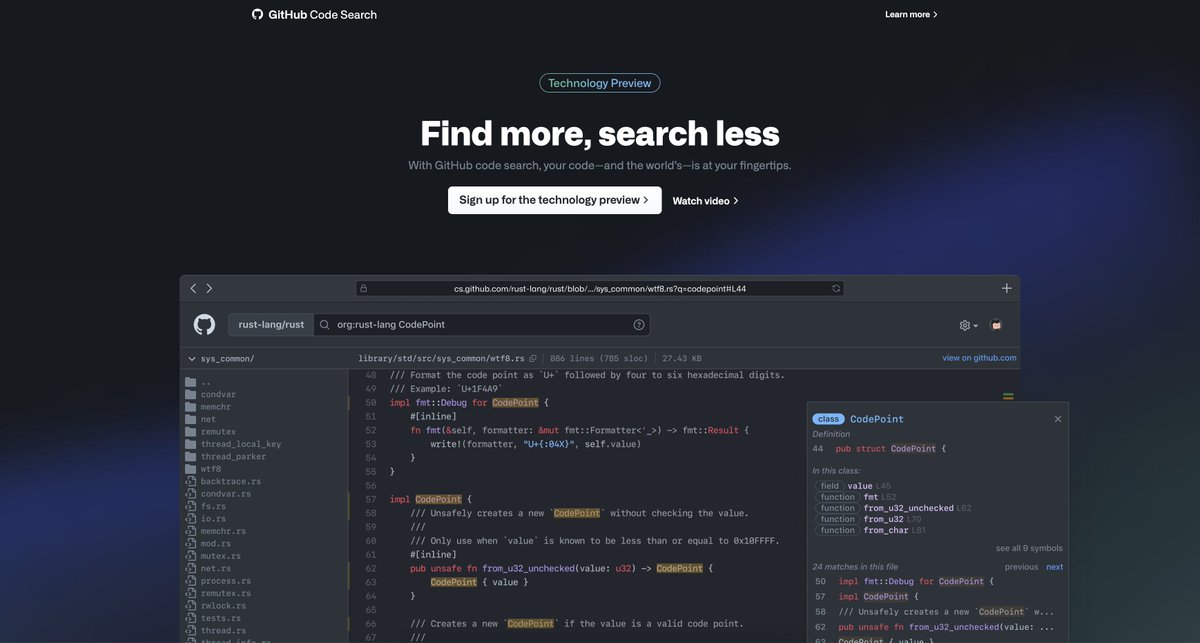This screenshot has width=1200, height=643.
Task: Close the CodePoint symbol panel
Action: [1057, 418]
